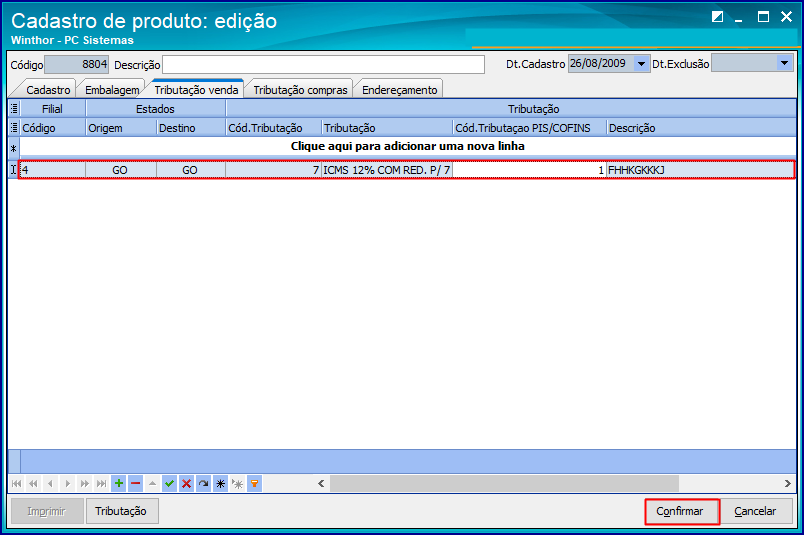Sort by Cód.Tributação column header
Screen dimensions: 804x535
click(x=273, y=128)
